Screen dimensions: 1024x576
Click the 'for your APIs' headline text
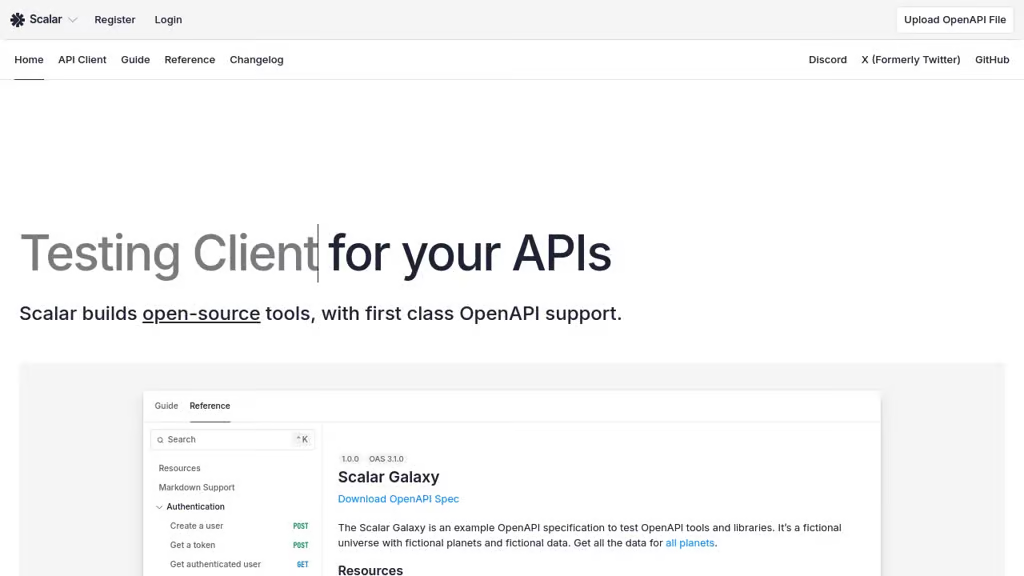coord(470,253)
